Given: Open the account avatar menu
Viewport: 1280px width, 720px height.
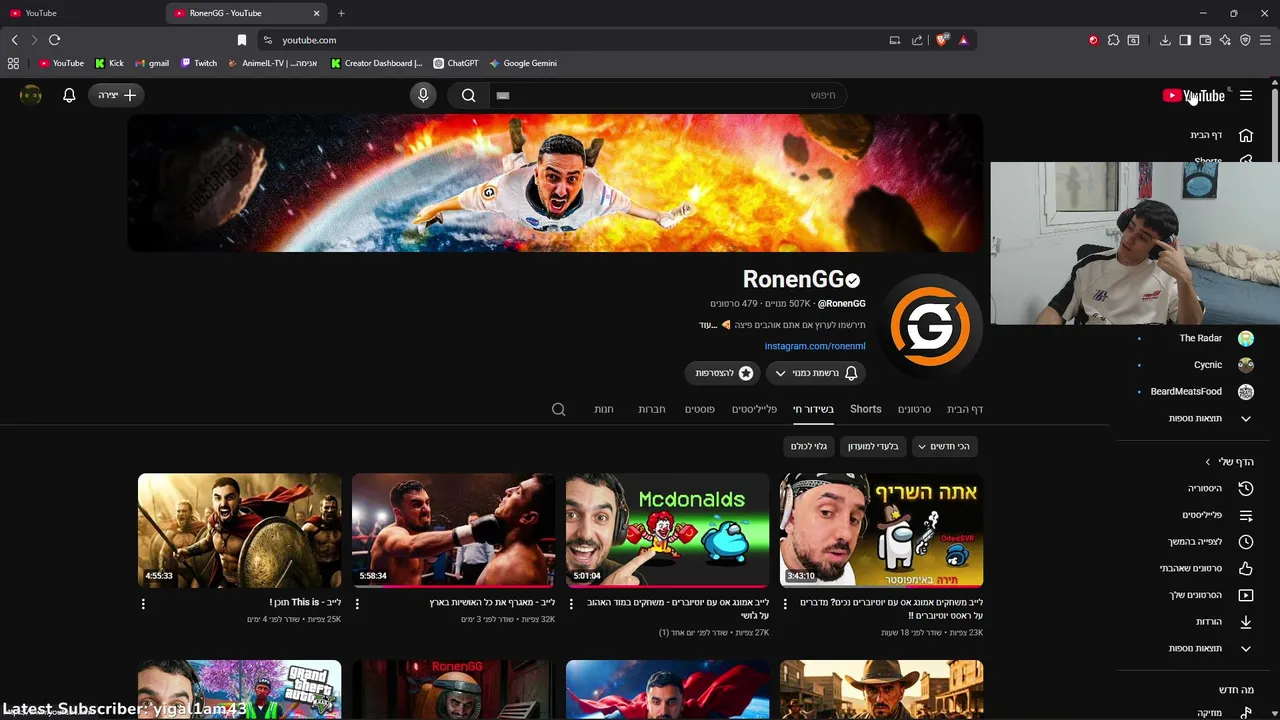Looking at the screenshot, I should point(31,95).
